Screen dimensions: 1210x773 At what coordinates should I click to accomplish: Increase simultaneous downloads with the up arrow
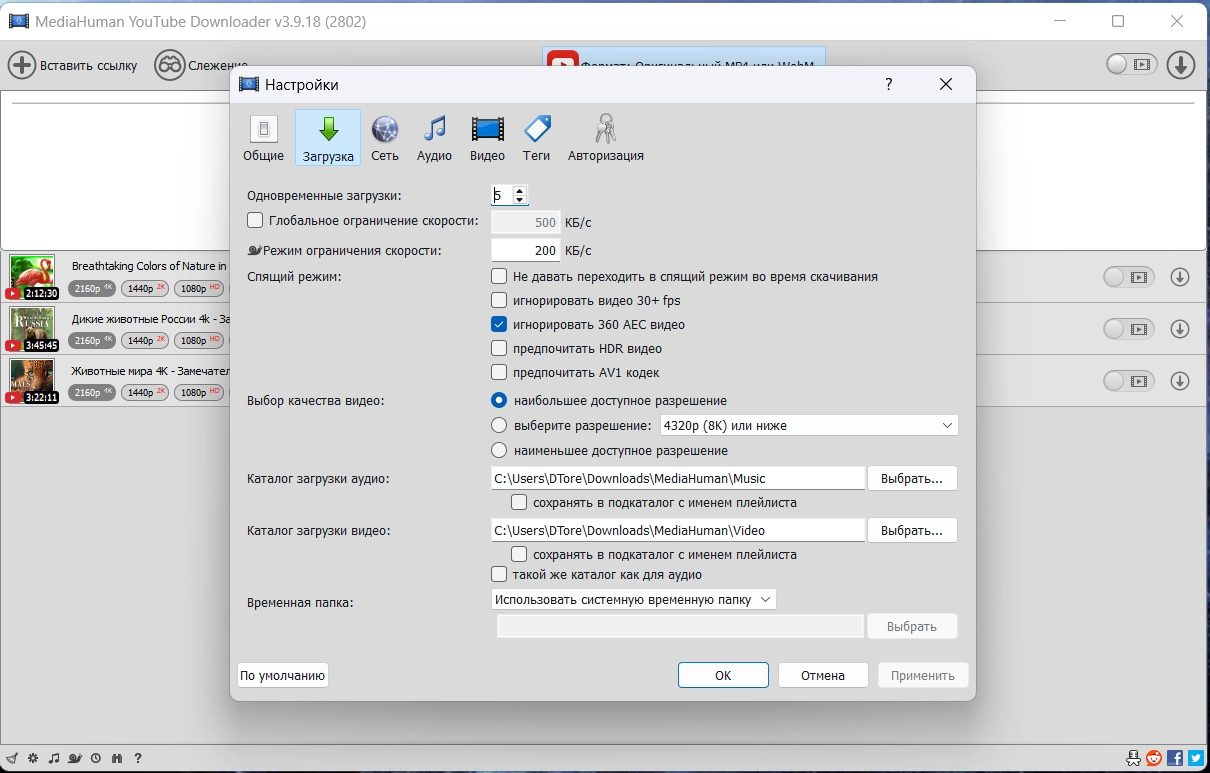coord(520,190)
